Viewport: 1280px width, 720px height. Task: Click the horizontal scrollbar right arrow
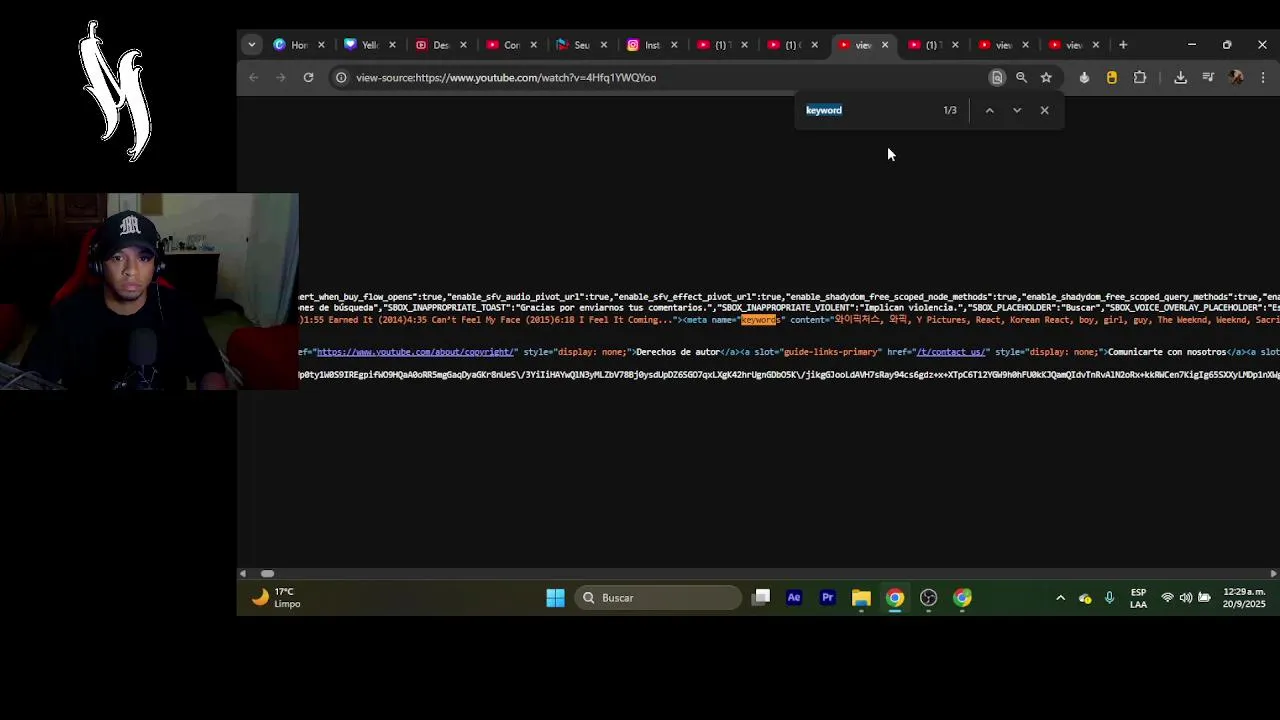(1273, 573)
